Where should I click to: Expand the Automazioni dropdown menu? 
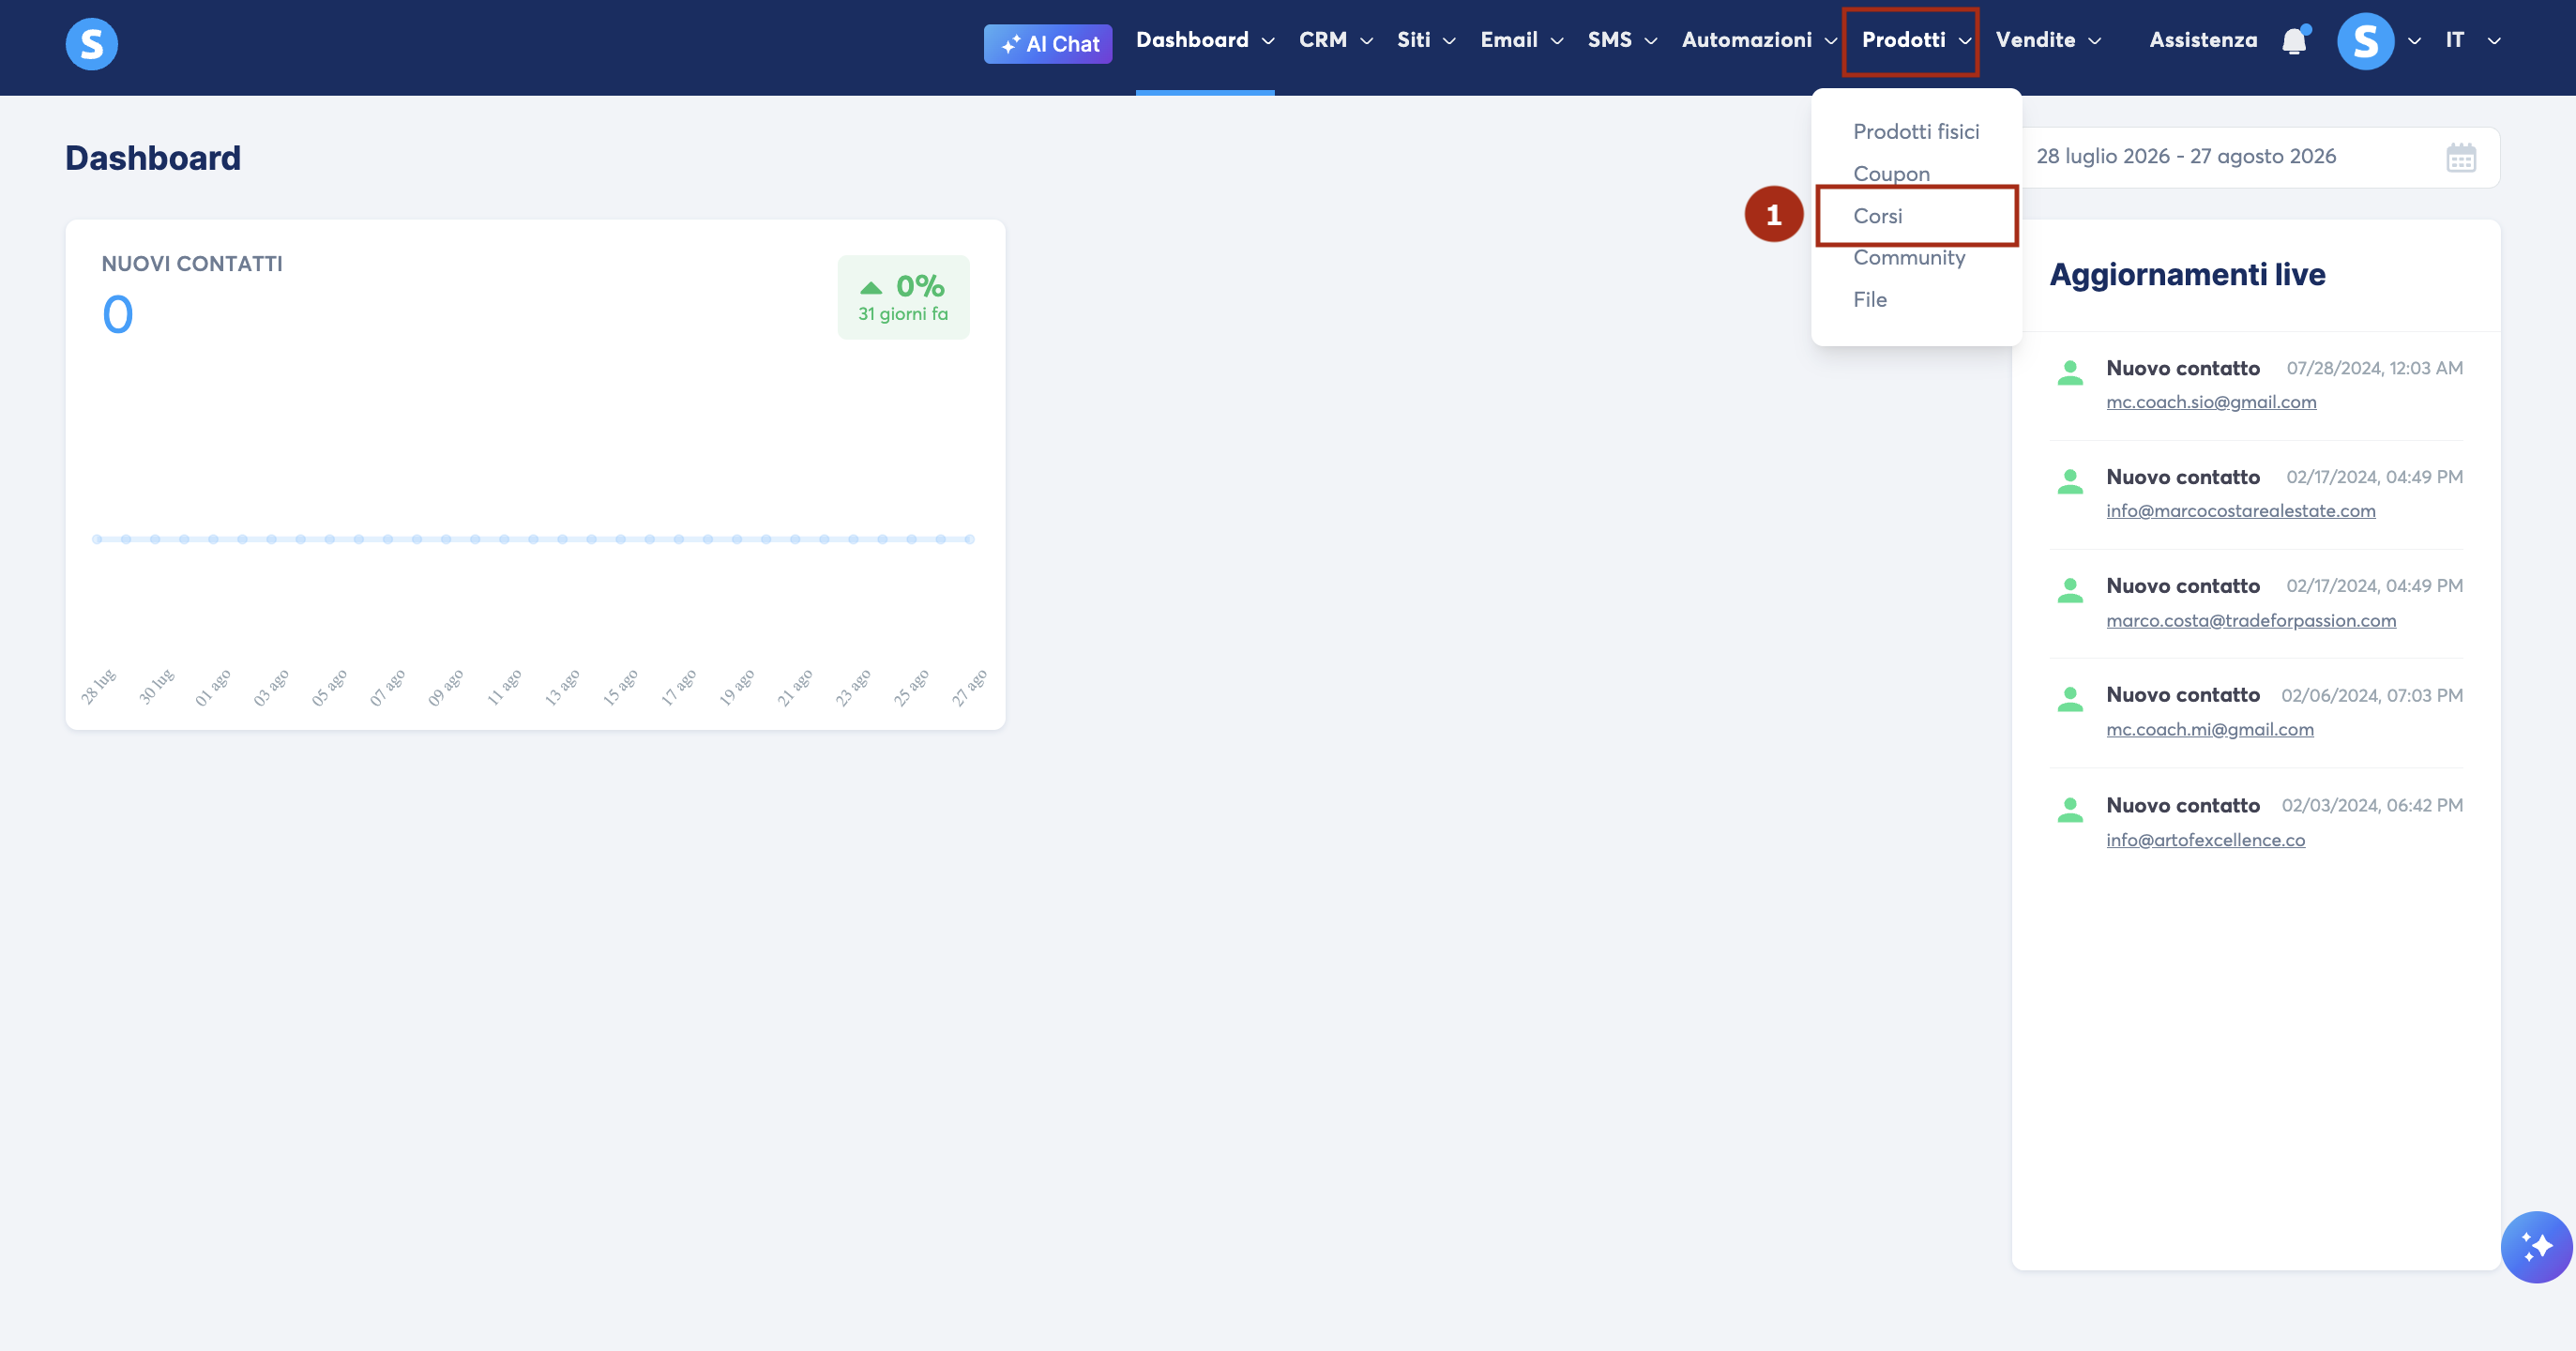click(x=1759, y=40)
